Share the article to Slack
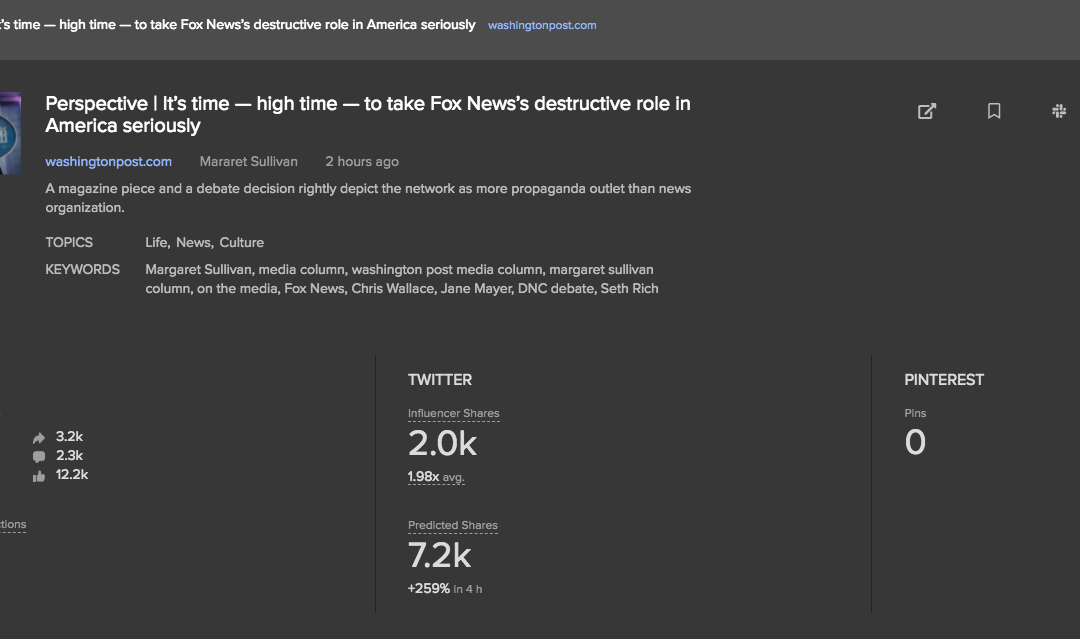The height and width of the screenshot is (639, 1080). click(1059, 111)
